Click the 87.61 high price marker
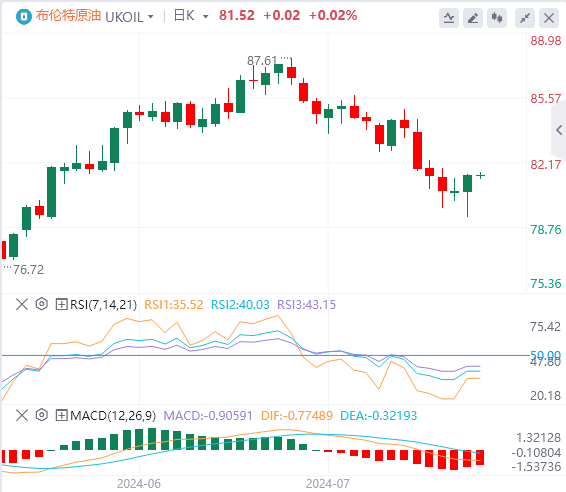Screen dimensions: 566x492 click(262, 61)
